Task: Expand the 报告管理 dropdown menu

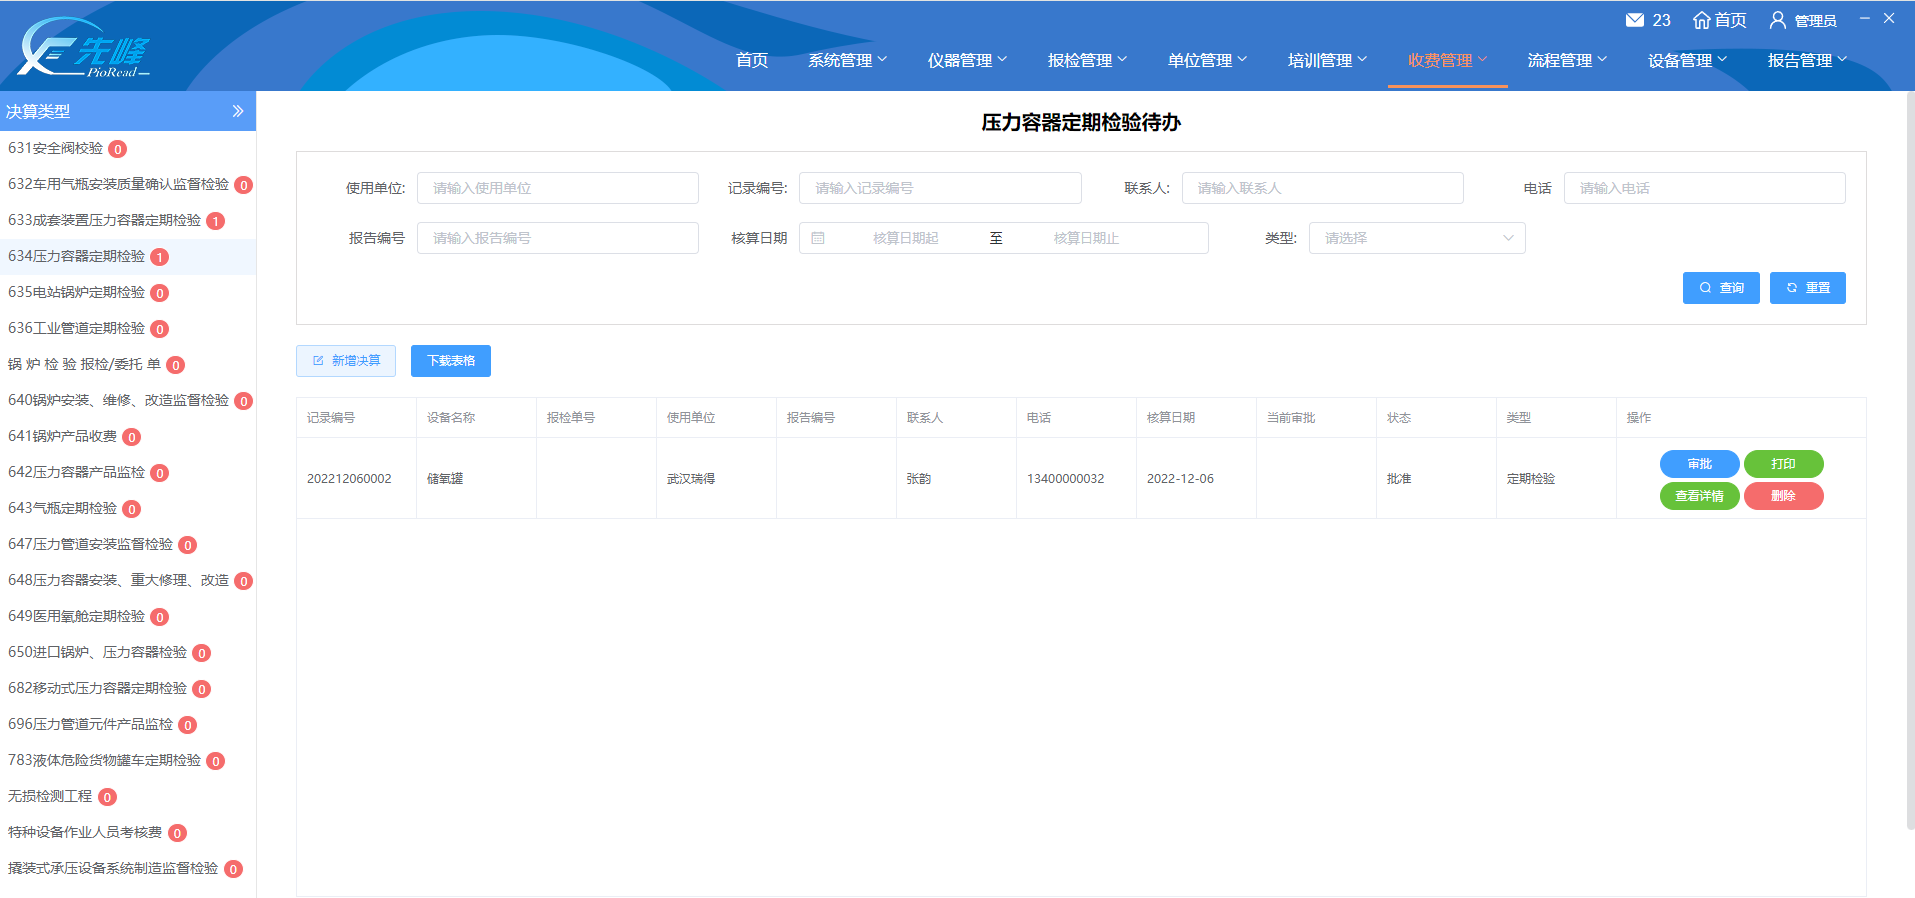Action: [1808, 60]
